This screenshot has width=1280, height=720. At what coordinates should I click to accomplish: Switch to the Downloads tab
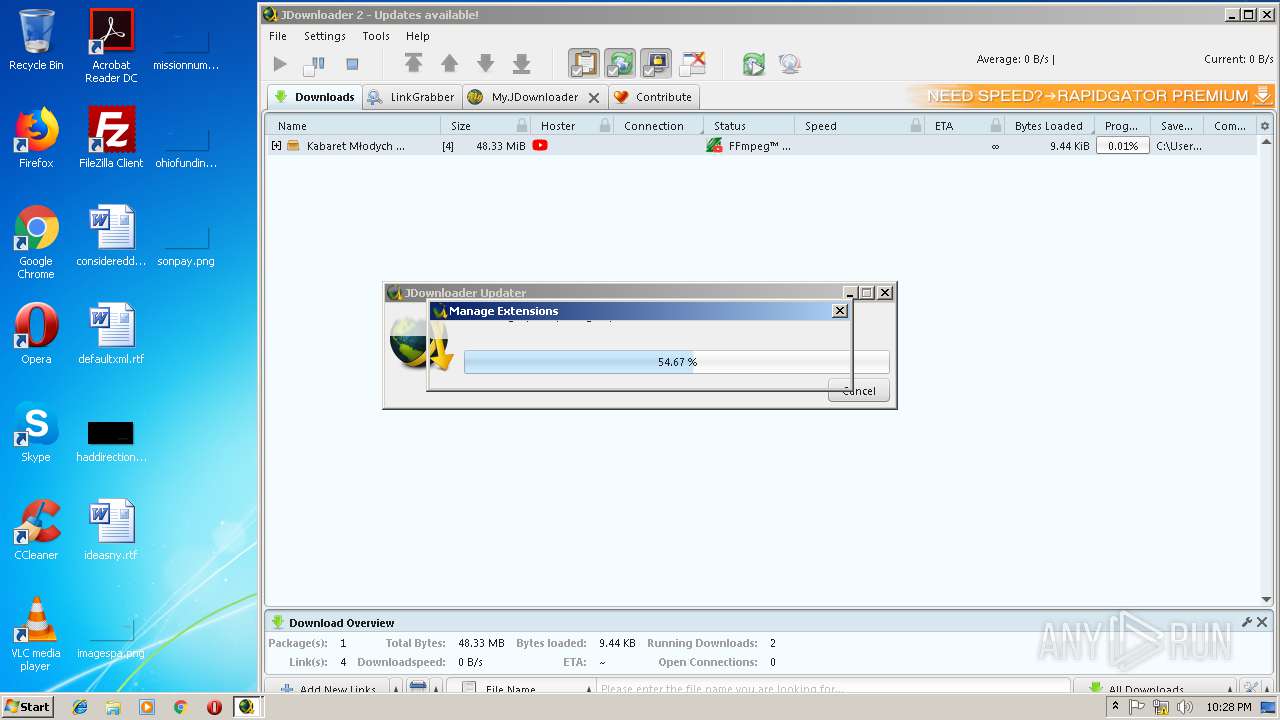(314, 97)
